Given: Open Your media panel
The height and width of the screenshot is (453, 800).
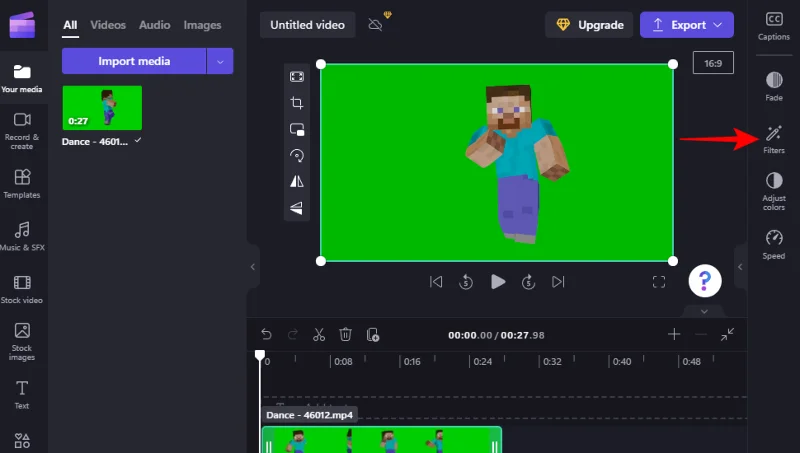Looking at the screenshot, I should coord(22,78).
